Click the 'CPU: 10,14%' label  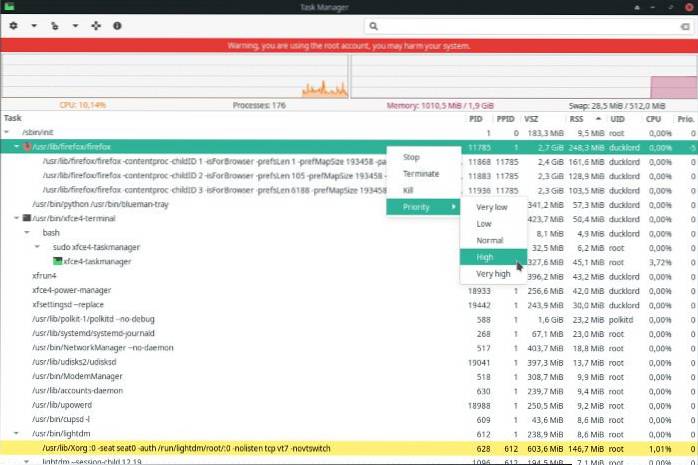82,105
